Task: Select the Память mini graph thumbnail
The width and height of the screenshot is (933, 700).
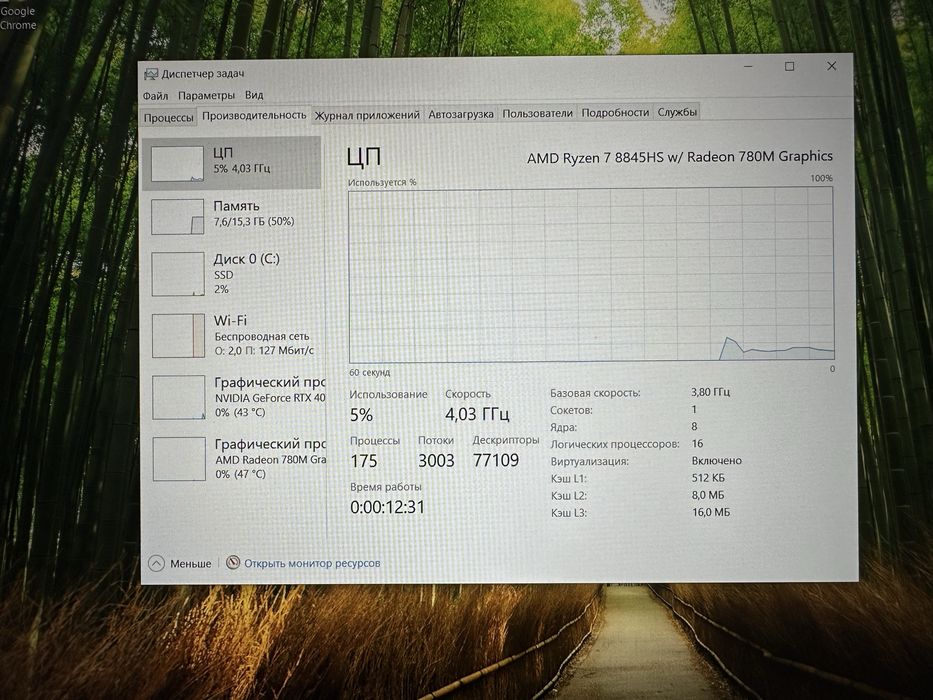Action: 177,217
